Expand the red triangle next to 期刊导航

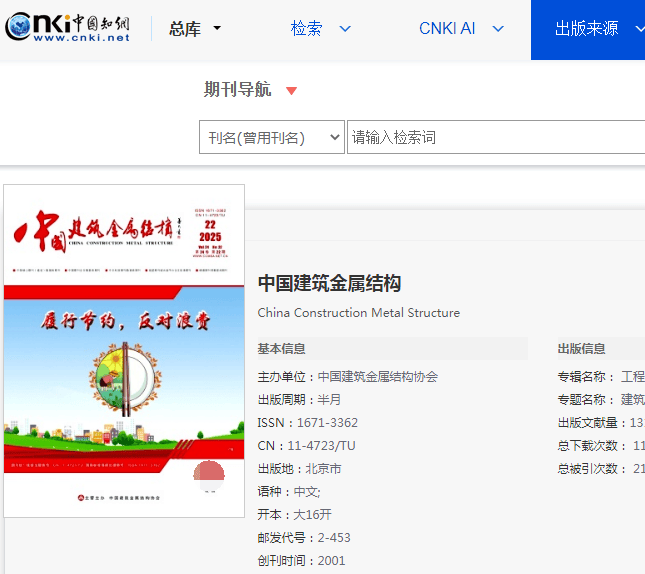click(x=291, y=91)
